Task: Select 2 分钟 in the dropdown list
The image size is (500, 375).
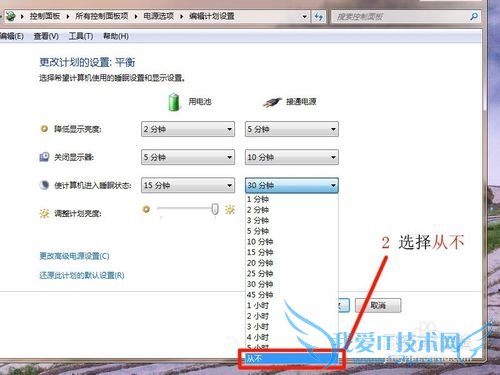Action: [x=292, y=210]
